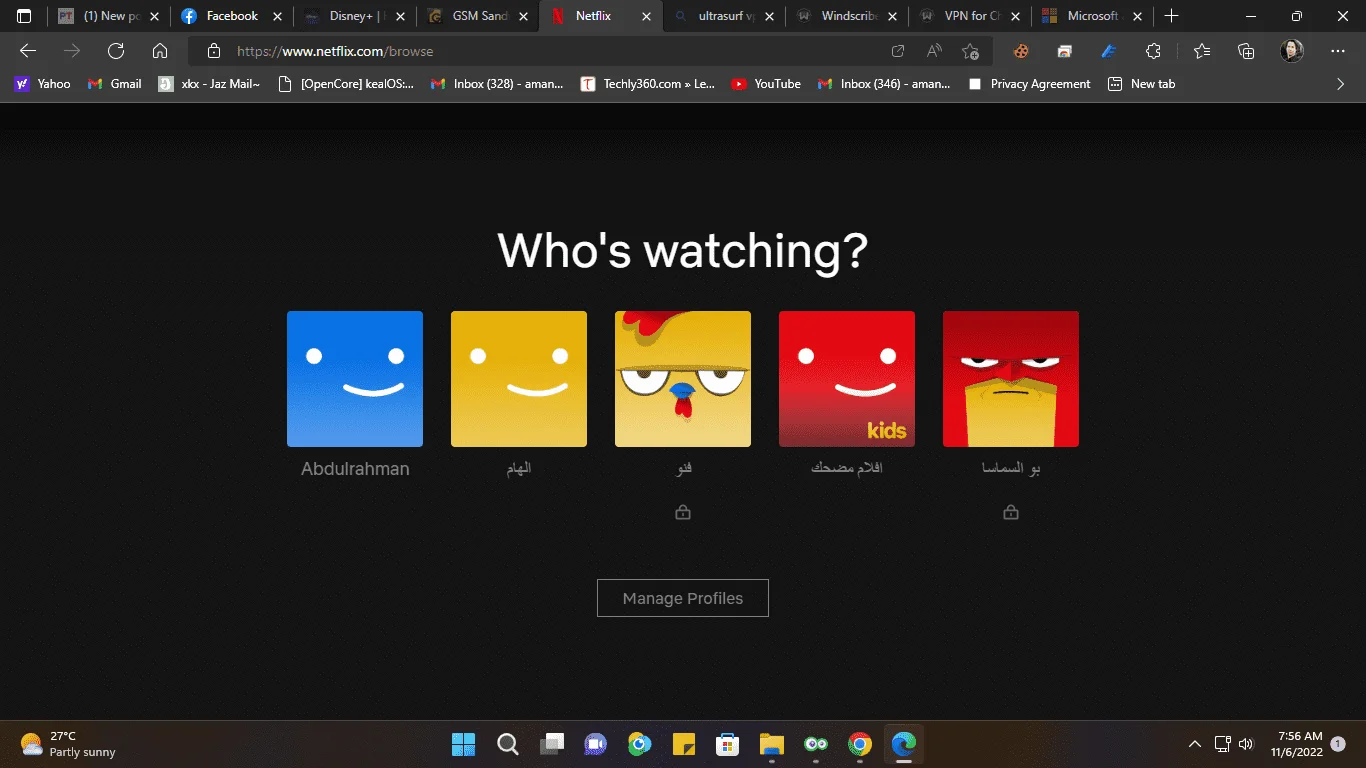Screen dimensions: 1366x768
Task: Expand the favorites bar overflow chevron
Action: click(x=1341, y=84)
